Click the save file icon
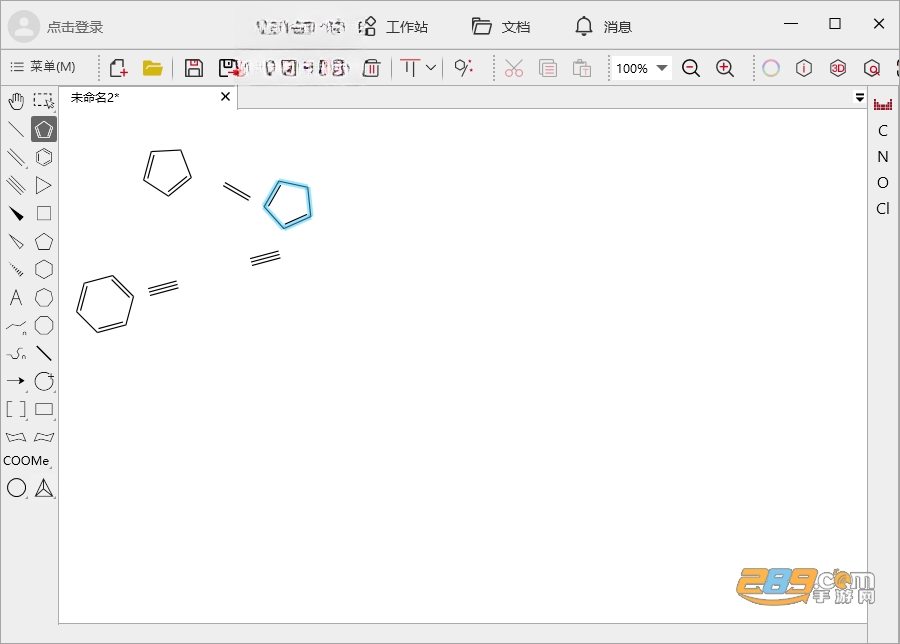The image size is (900, 644). [194, 68]
